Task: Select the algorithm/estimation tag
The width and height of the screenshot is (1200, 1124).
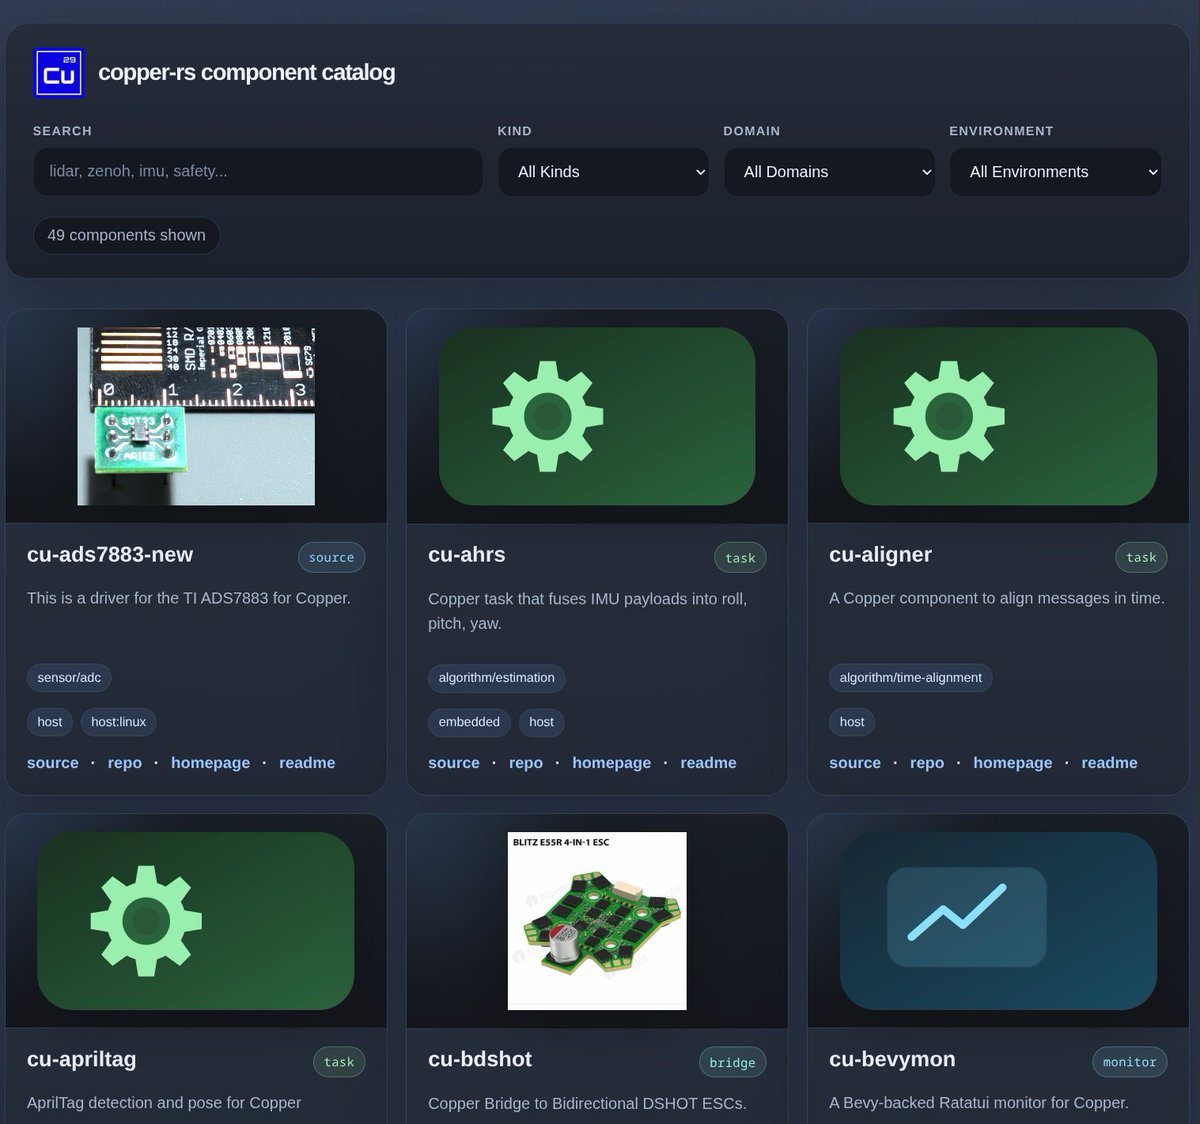Action: click(497, 678)
